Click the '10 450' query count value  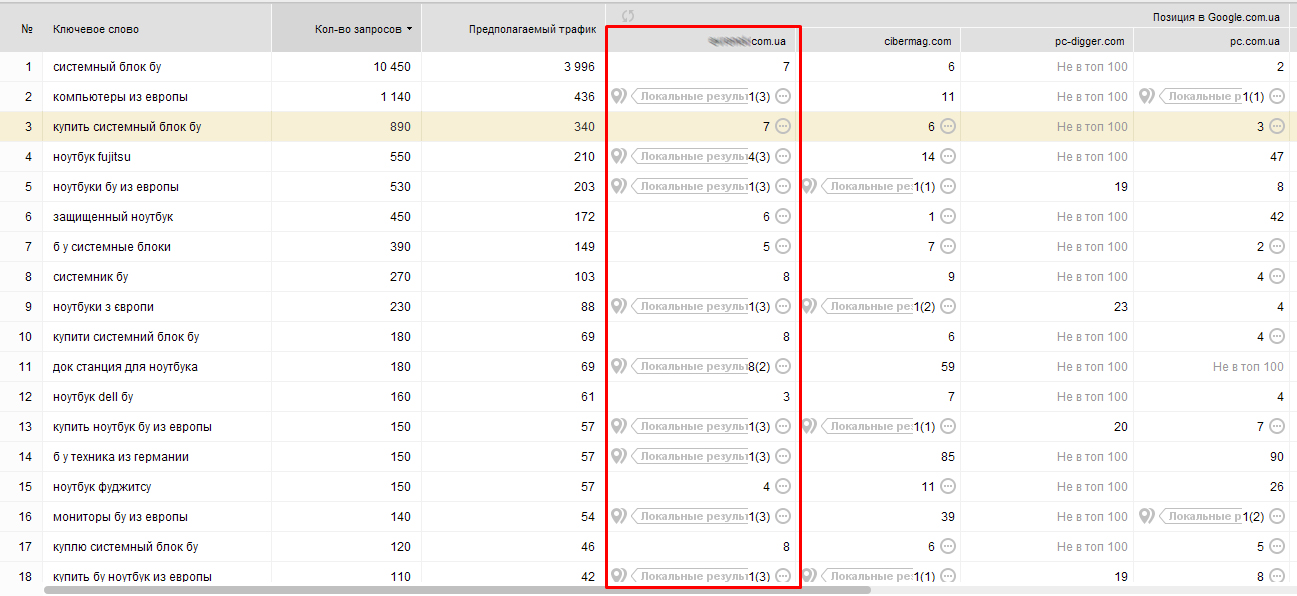coord(392,67)
